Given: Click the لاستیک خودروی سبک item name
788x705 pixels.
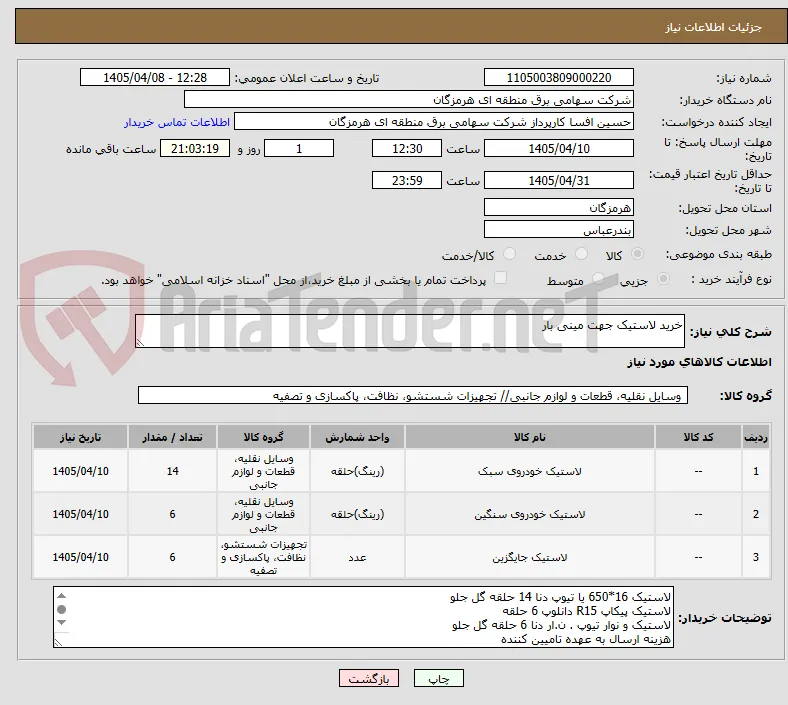Looking at the screenshot, I should point(530,471).
